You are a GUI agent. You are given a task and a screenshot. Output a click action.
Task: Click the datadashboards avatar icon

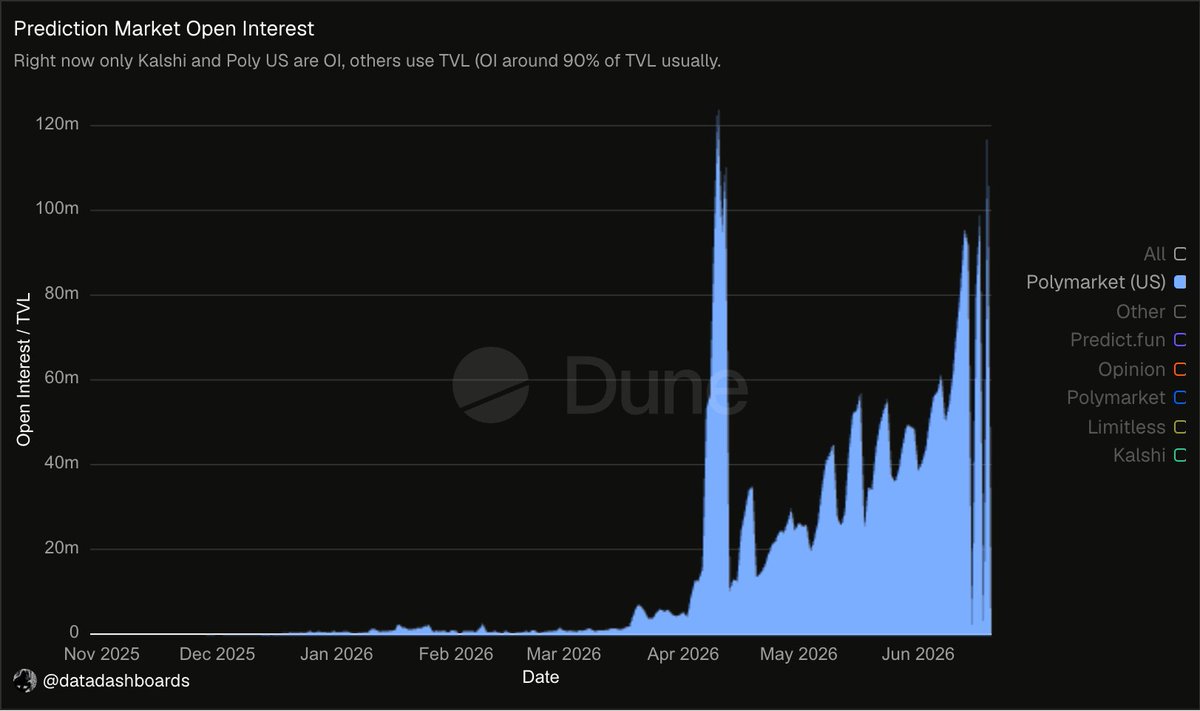coord(25,681)
